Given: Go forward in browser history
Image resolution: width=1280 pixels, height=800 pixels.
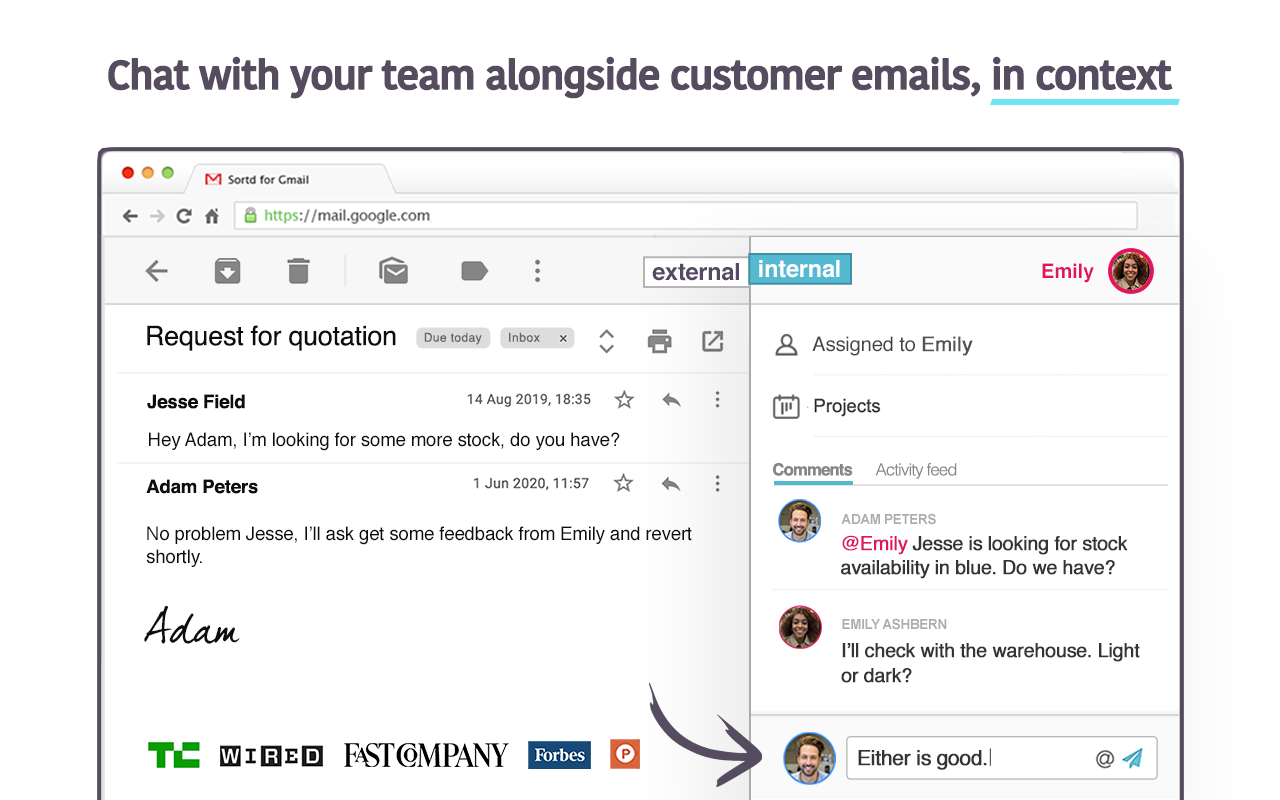Looking at the screenshot, I should (x=157, y=216).
